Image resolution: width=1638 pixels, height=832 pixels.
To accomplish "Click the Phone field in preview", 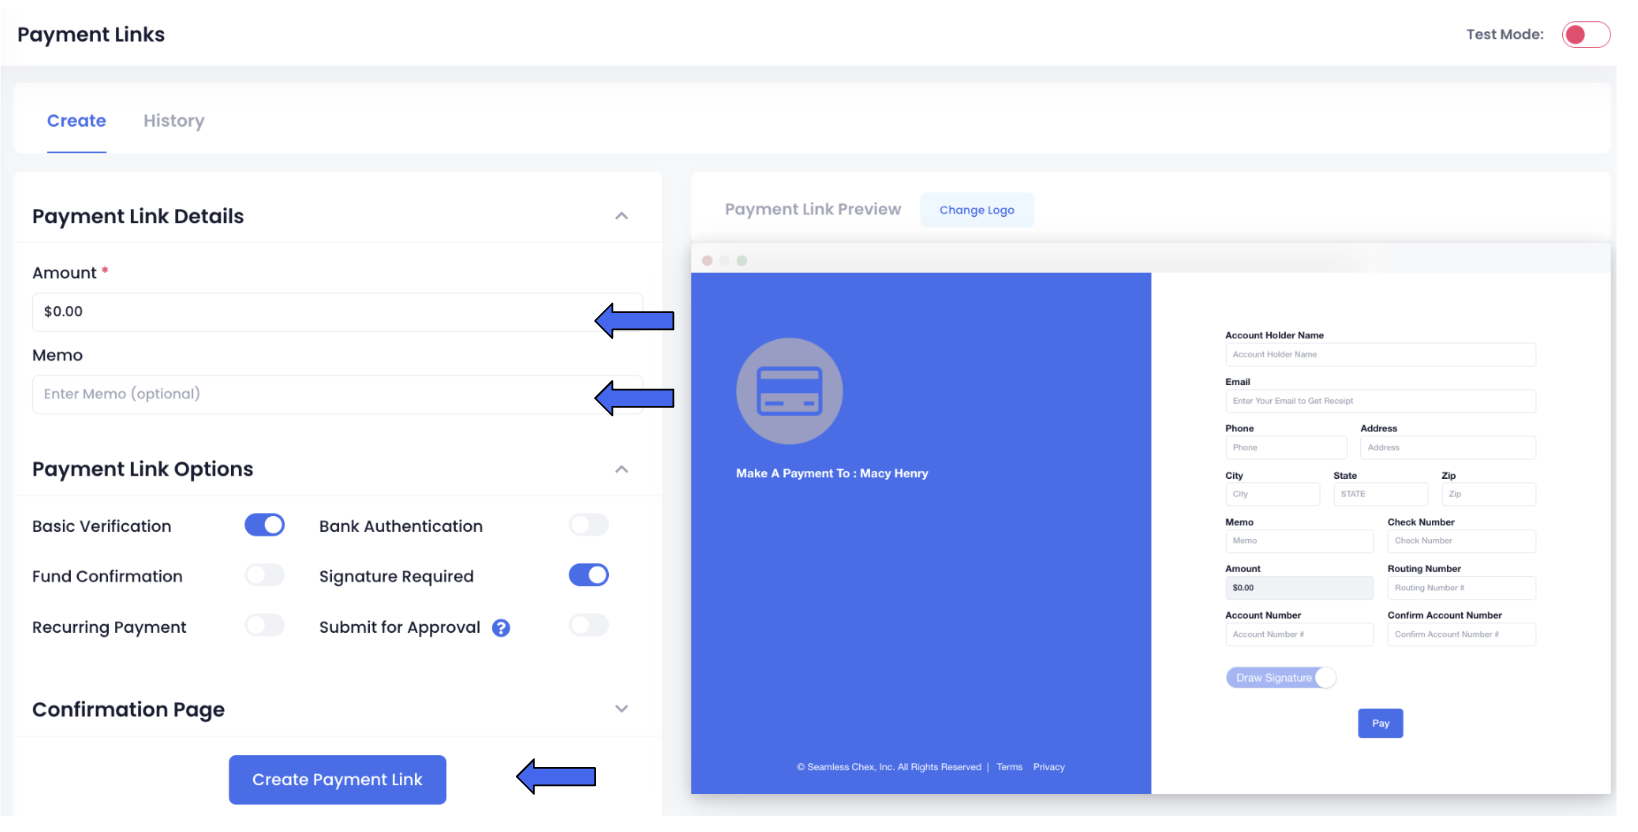I will (x=1286, y=448).
